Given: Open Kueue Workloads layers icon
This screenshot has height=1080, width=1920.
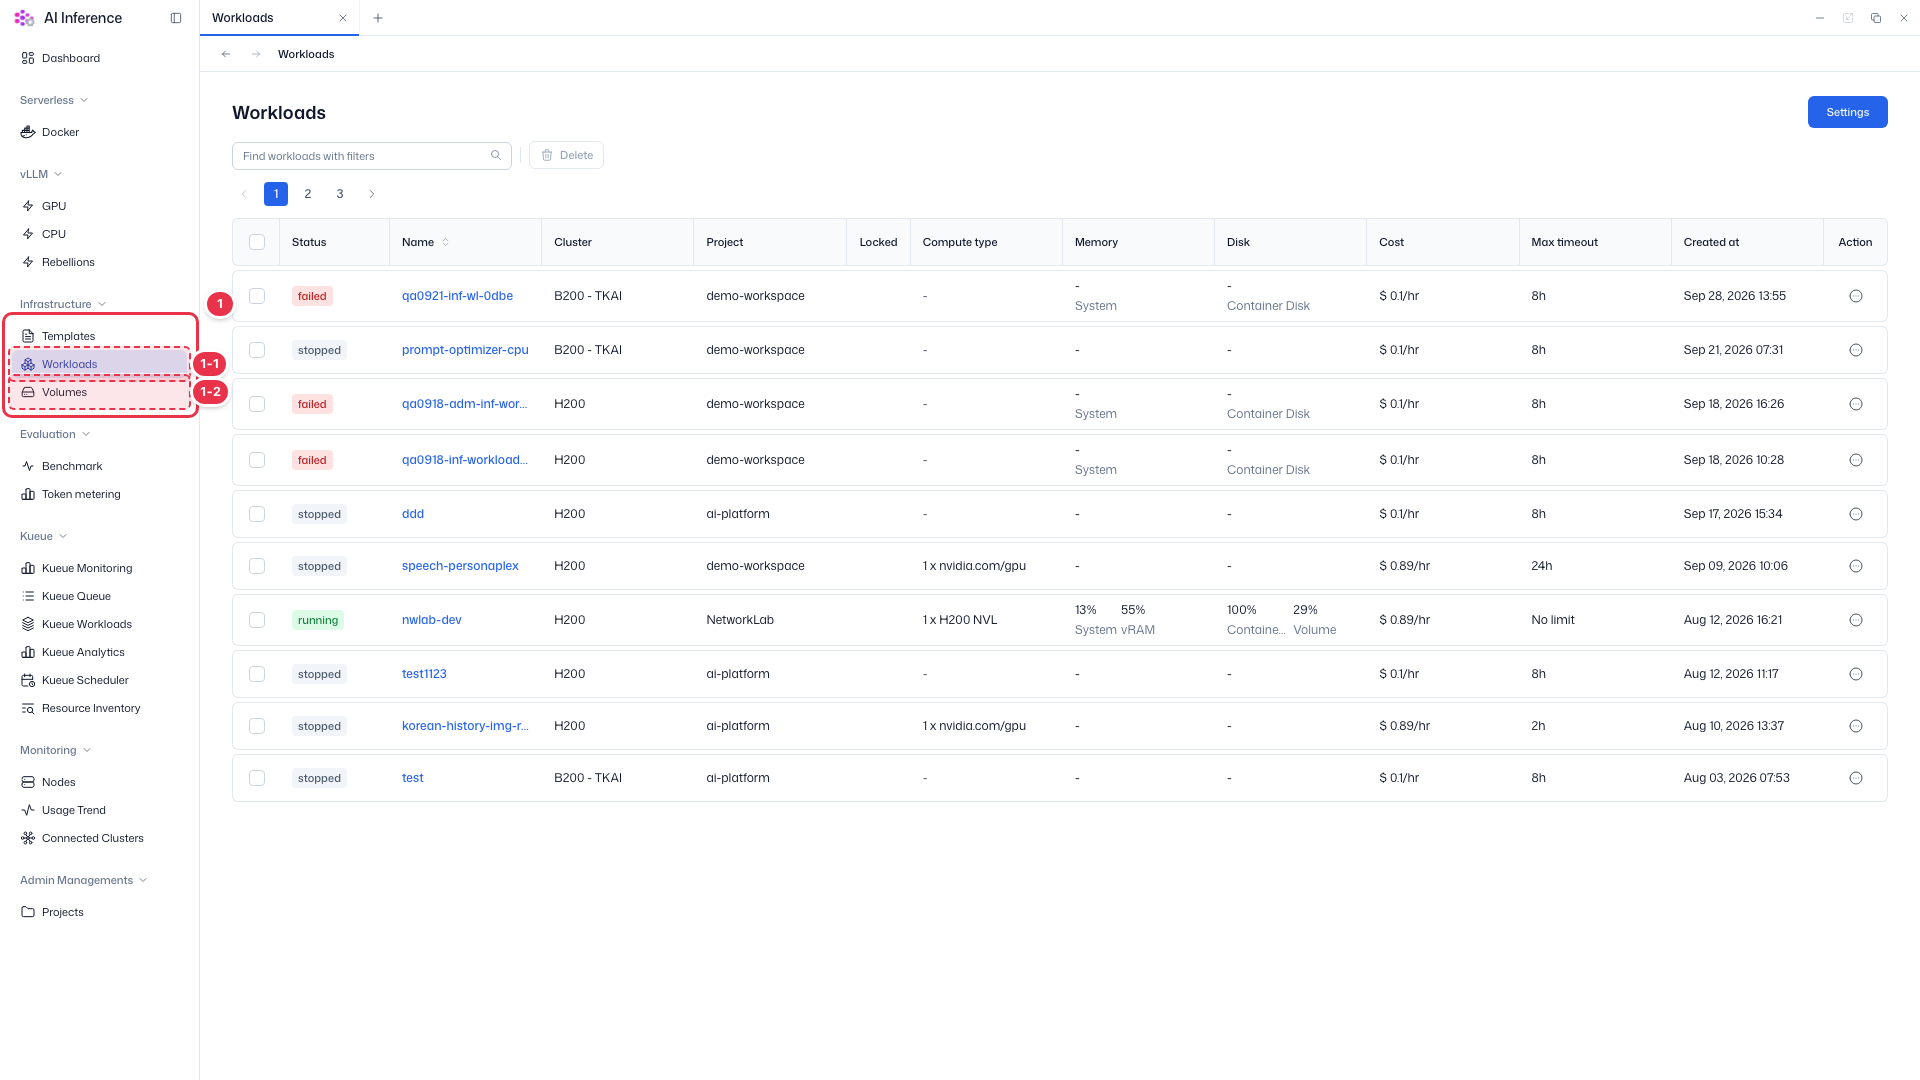Looking at the screenshot, I should point(28,624).
